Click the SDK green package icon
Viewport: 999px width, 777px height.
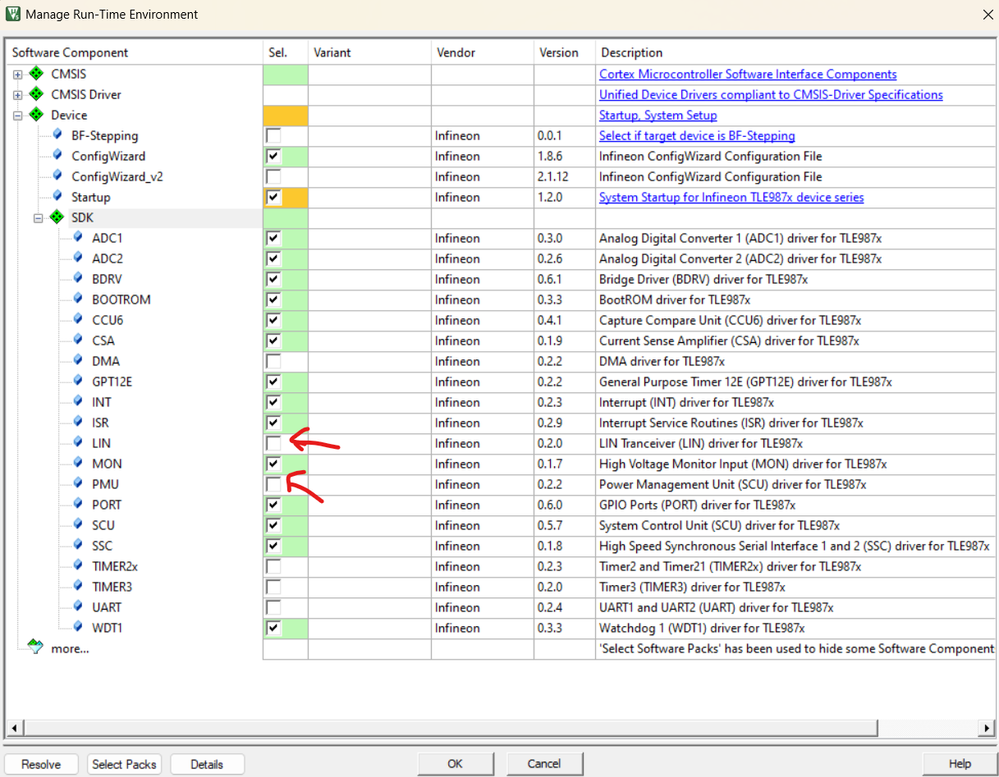point(56,217)
